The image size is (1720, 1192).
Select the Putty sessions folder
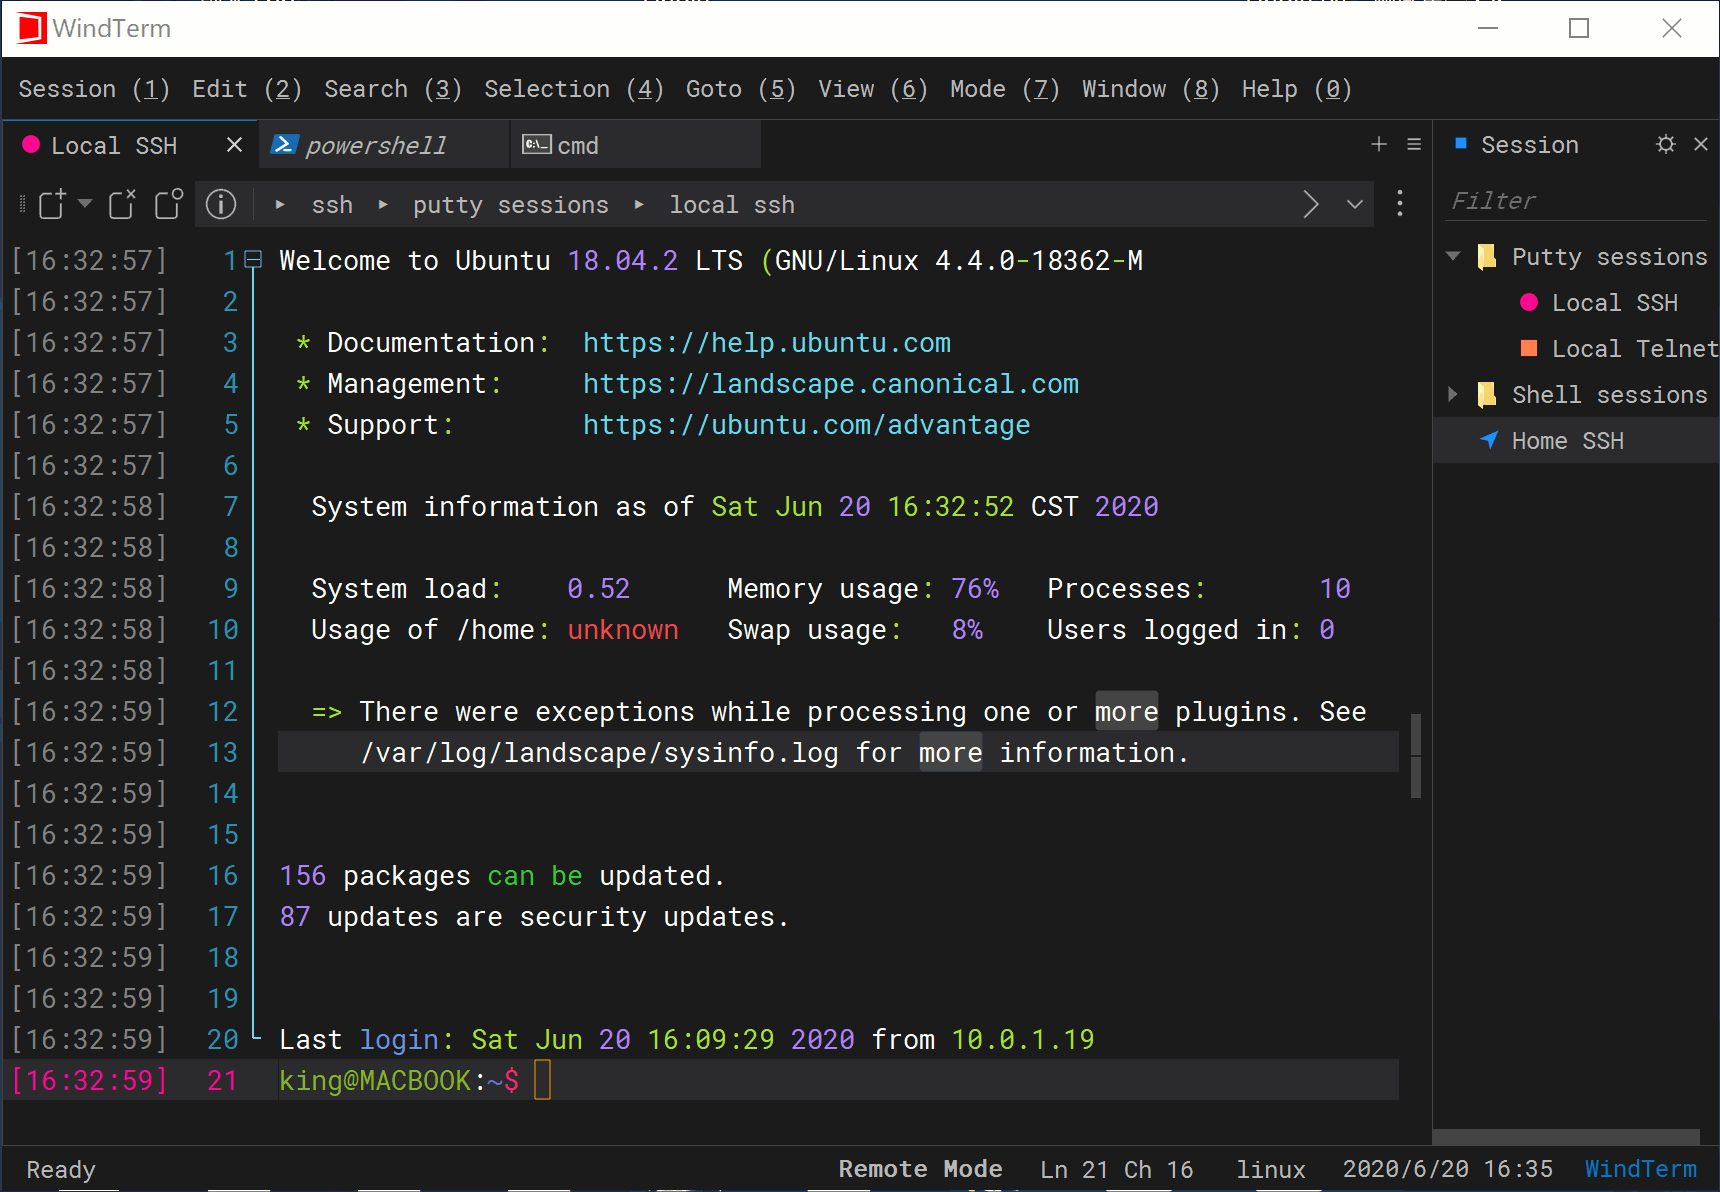point(1609,257)
